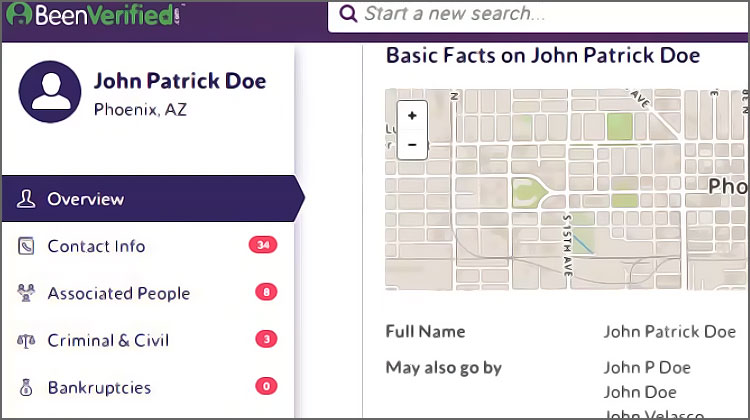Click the John Doe alias
This screenshot has height=420, width=750.
pyautogui.click(x=640, y=392)
